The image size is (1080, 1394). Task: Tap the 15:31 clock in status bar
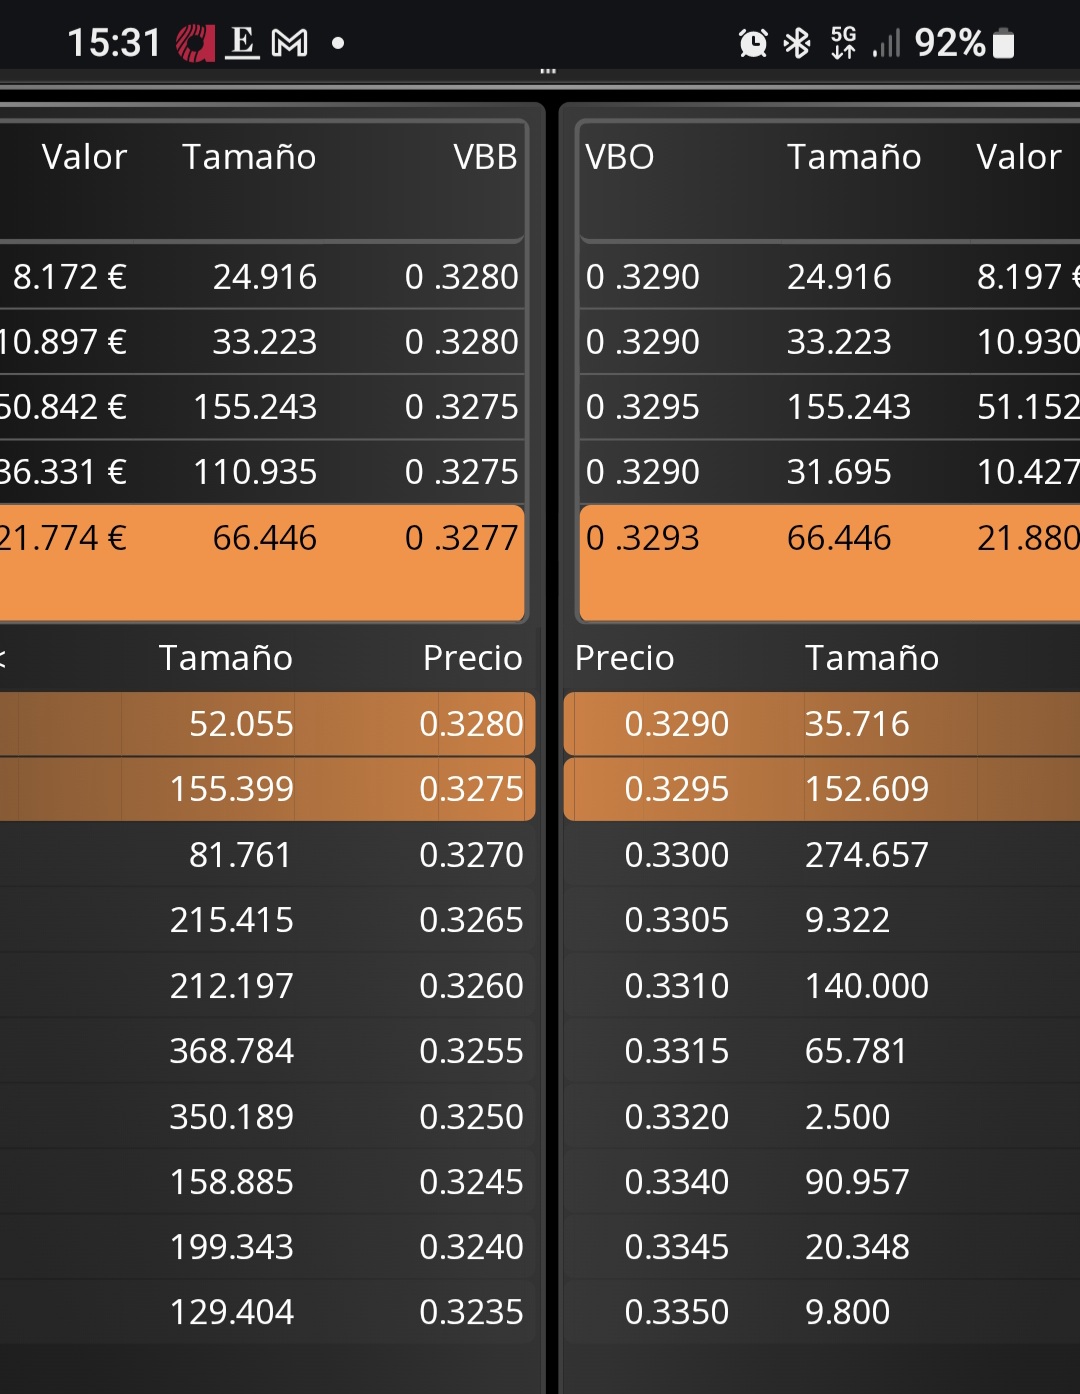(113, 43)
